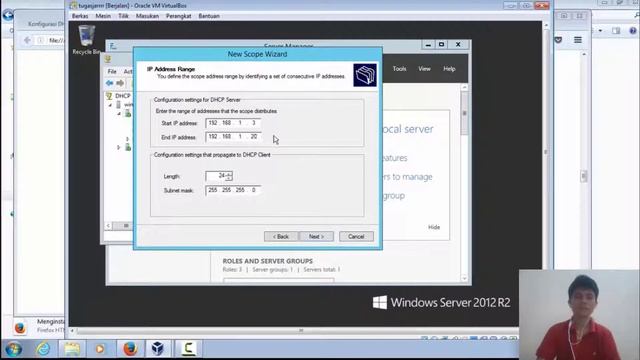
Task: Open the Berkas menu in VirtualBox
Action: (80, 16)
